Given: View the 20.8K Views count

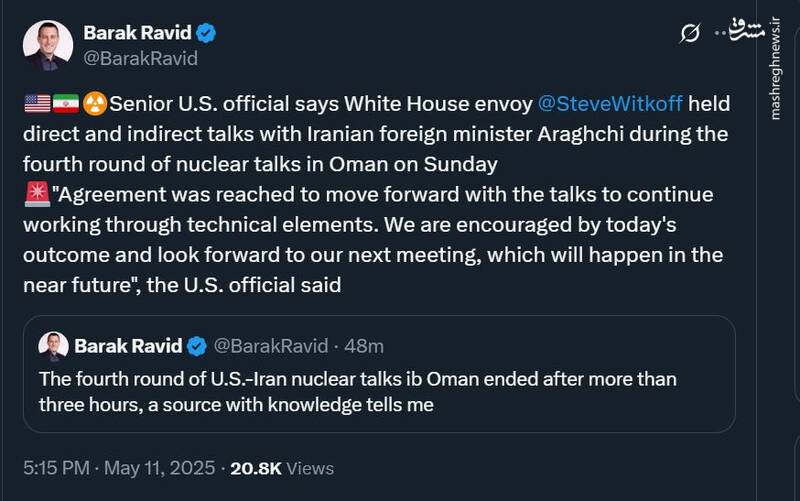Looking at the screenshot, I should 282,467.
